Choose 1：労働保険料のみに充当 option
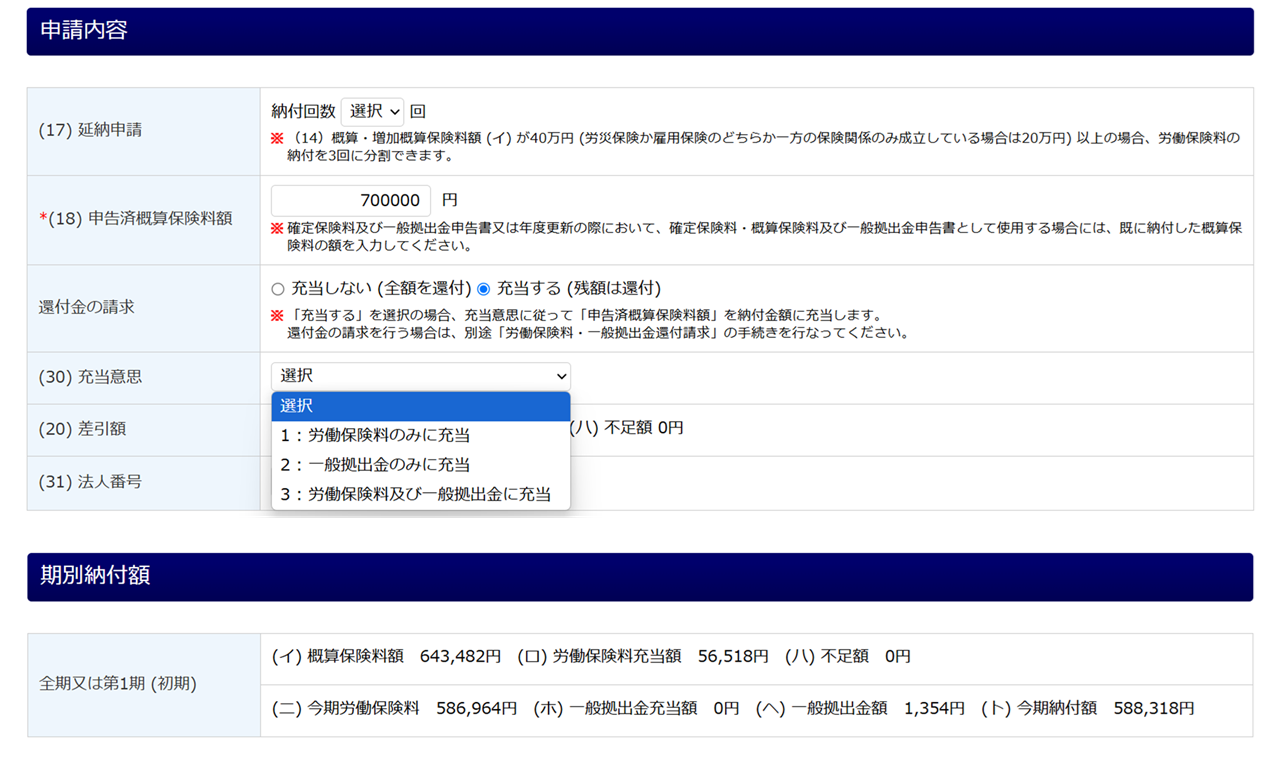Screen dimensions: 1280x759 tap(421, 435)
